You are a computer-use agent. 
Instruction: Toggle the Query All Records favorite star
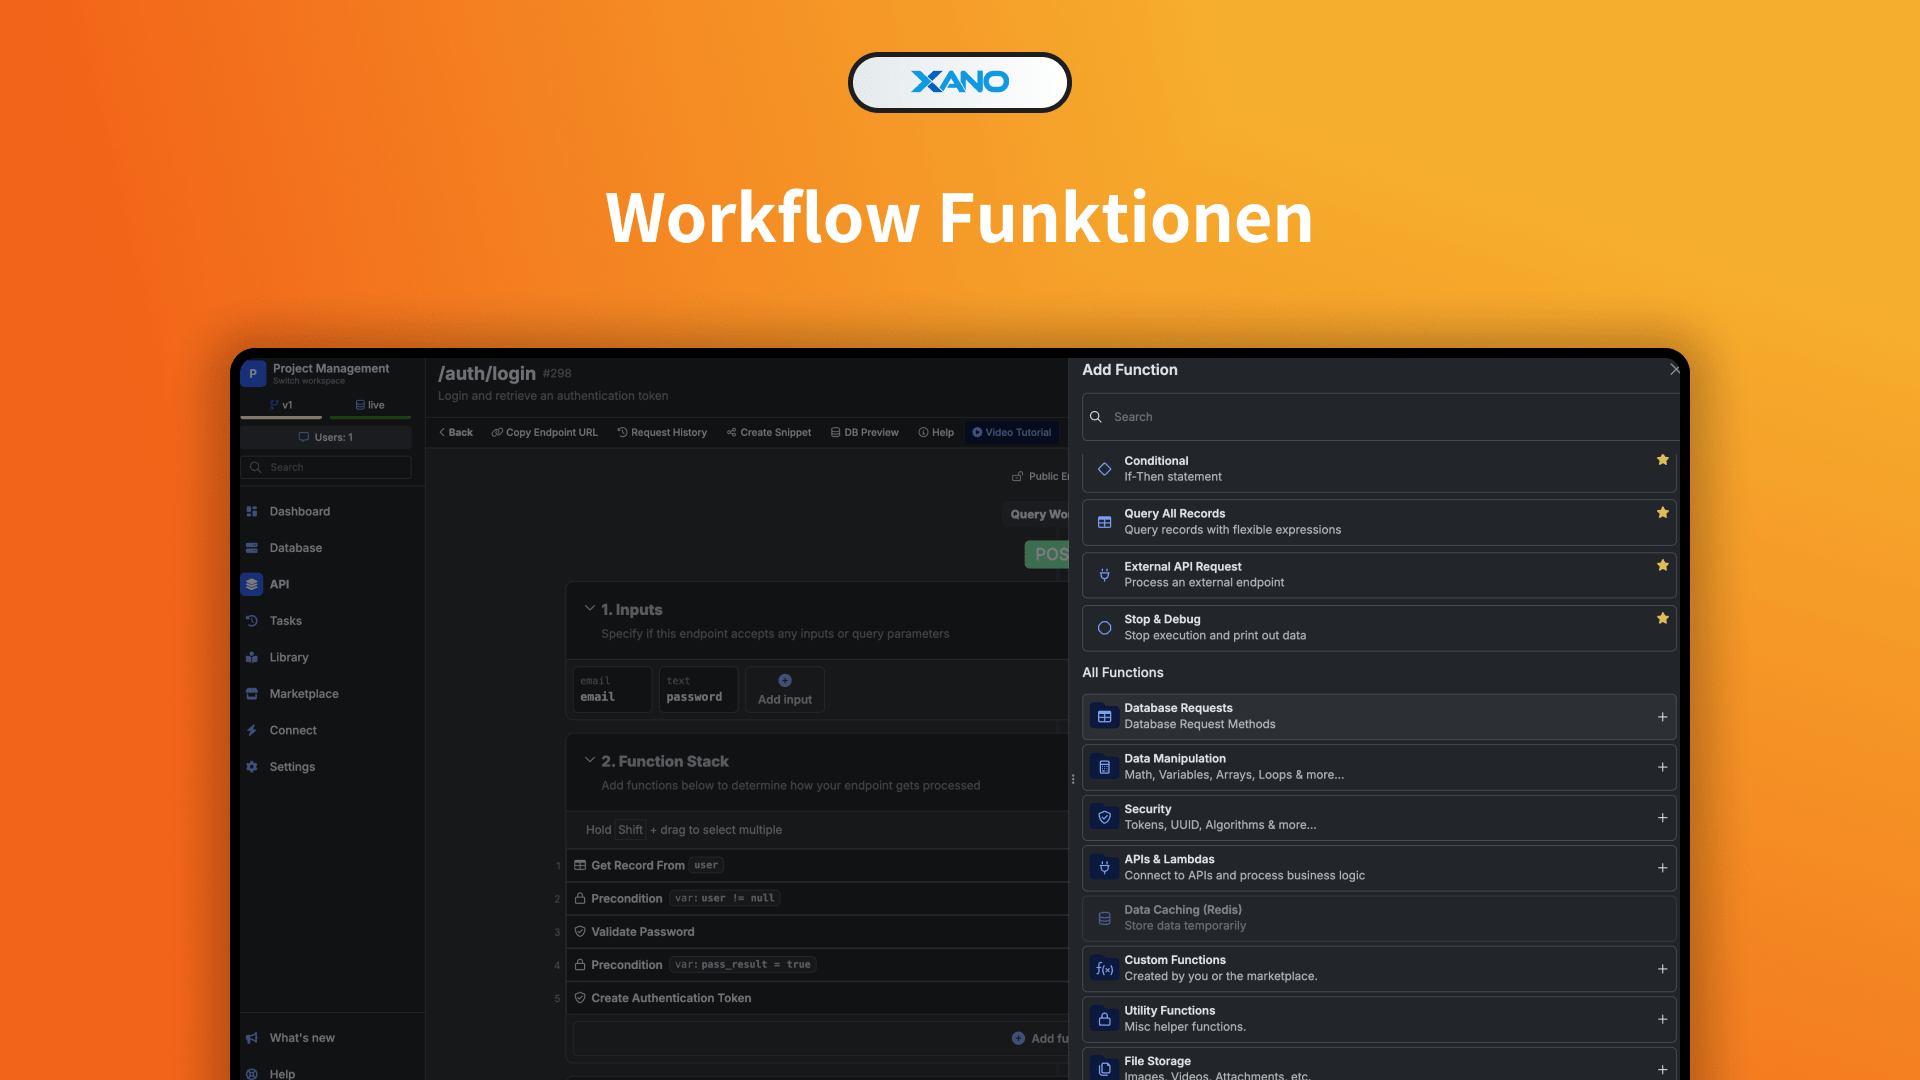pos(1662,513)
